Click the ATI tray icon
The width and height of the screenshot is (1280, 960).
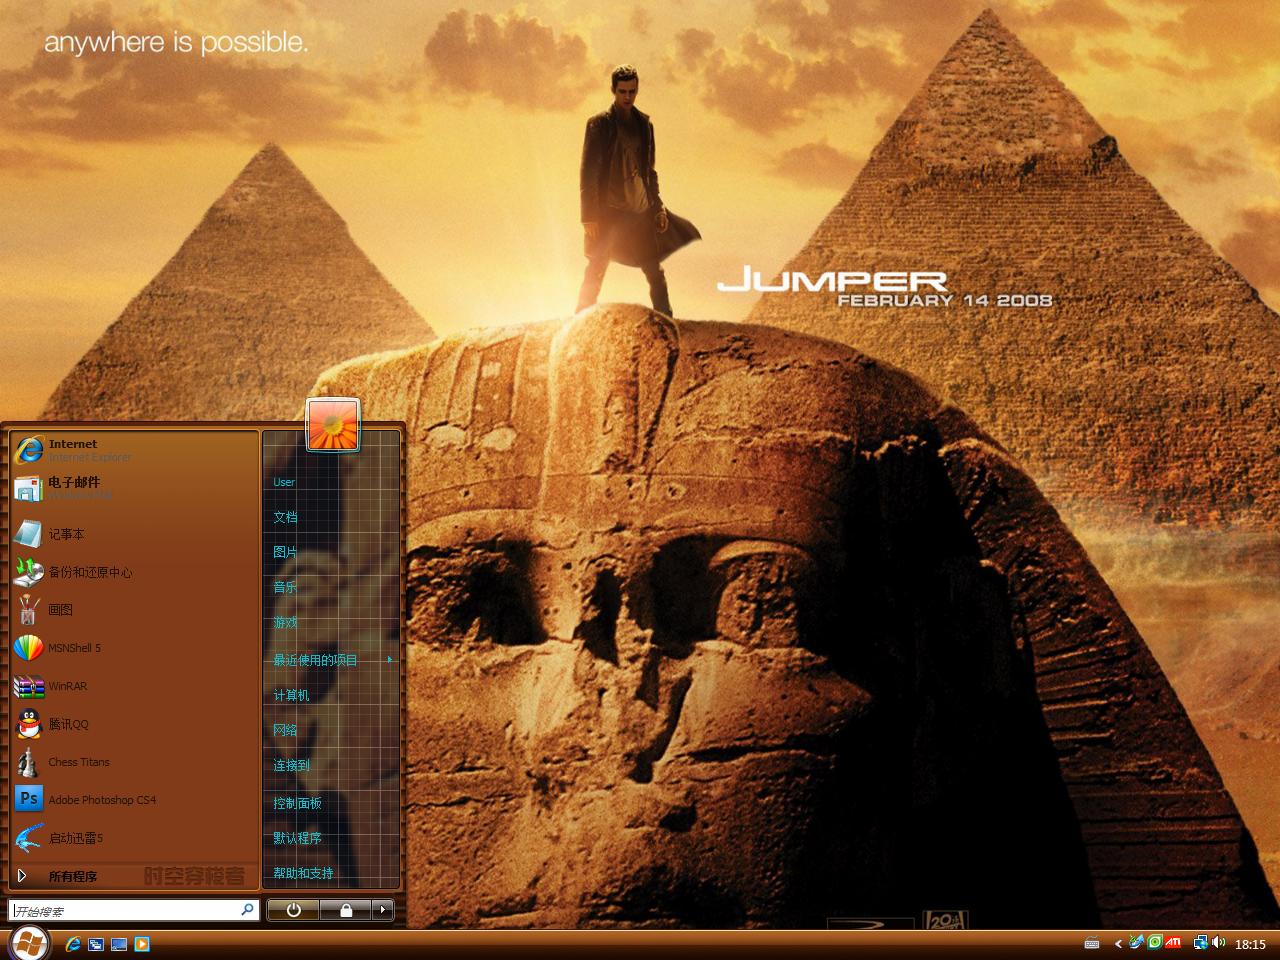point(1173,942)
